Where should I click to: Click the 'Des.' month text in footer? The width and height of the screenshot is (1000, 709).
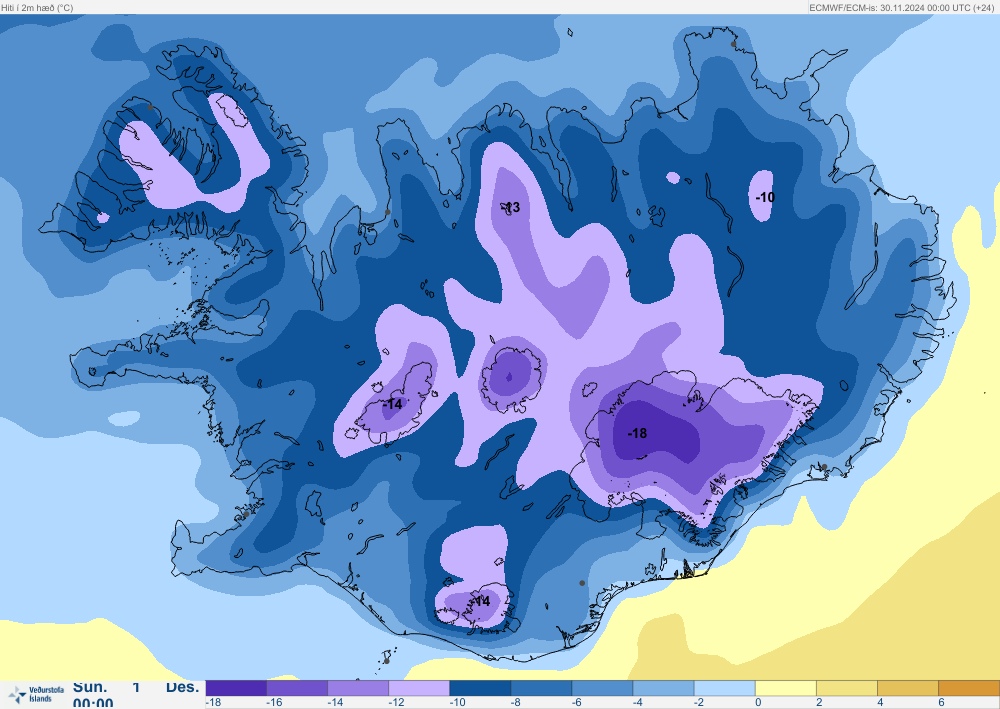coord(182,687)
